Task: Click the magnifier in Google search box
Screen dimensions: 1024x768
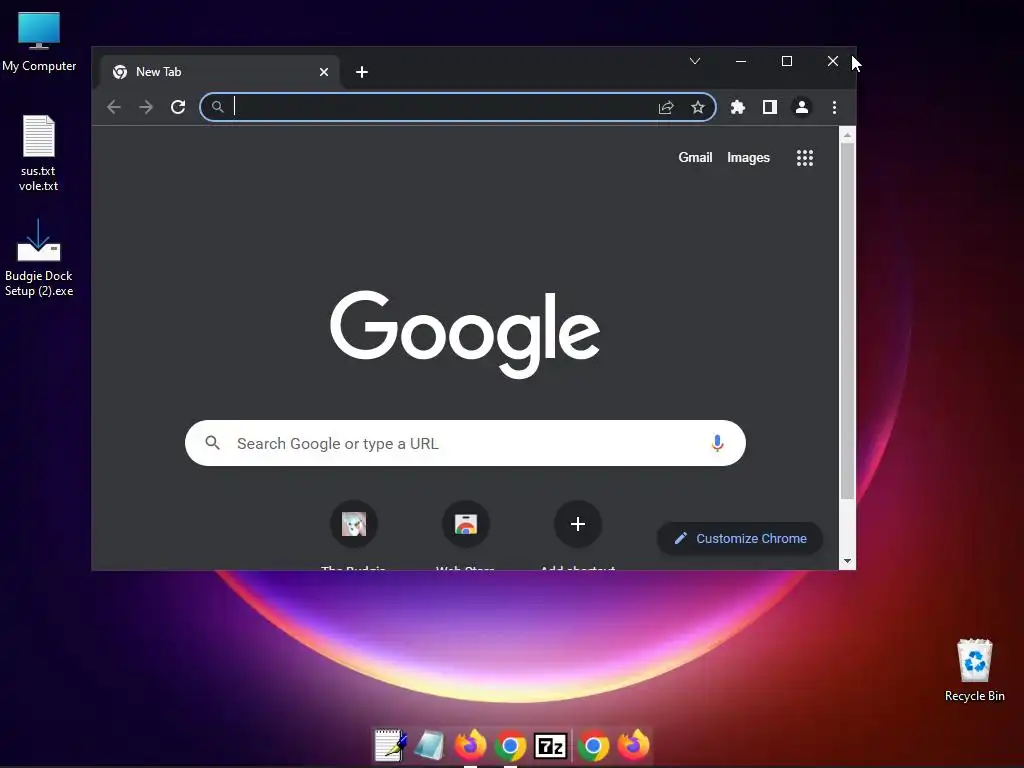Action: click(212, 443)
